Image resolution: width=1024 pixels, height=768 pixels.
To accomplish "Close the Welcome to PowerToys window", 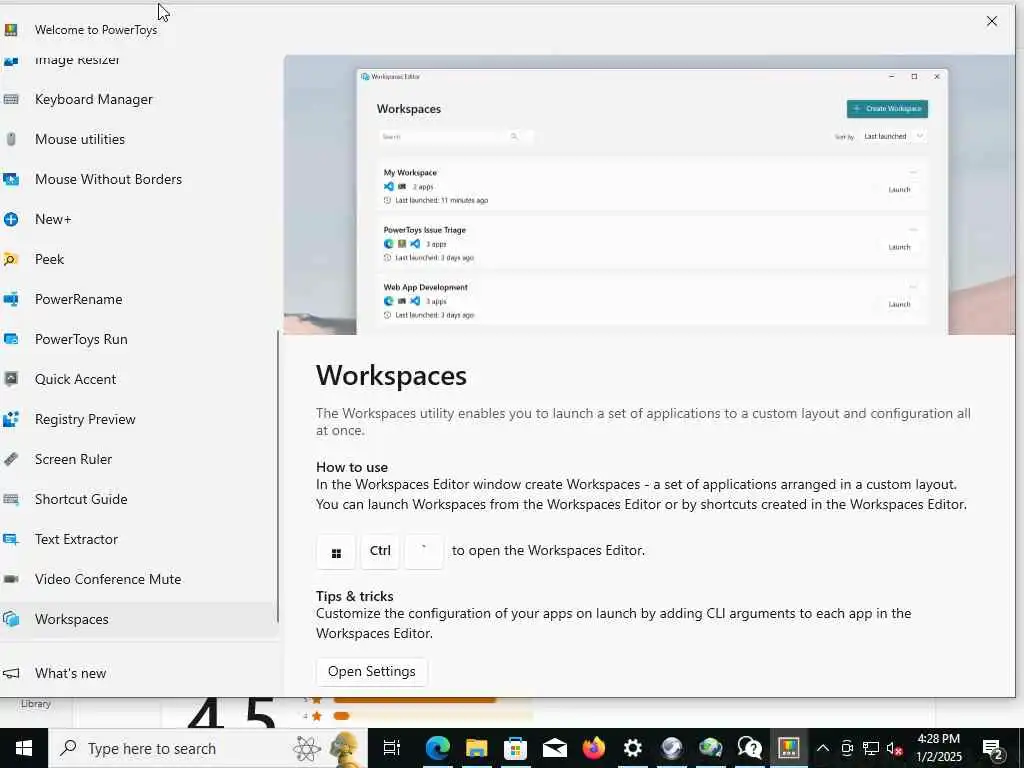I will (x=991, y=22).
